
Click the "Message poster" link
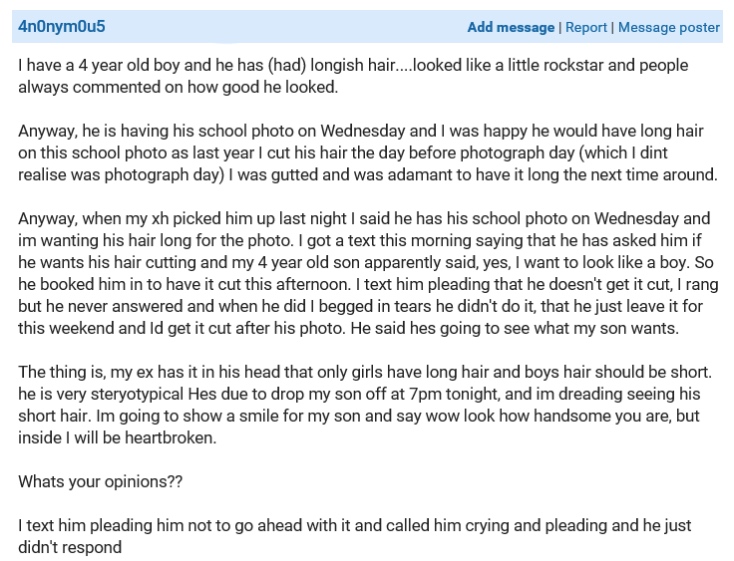point(668,28)
